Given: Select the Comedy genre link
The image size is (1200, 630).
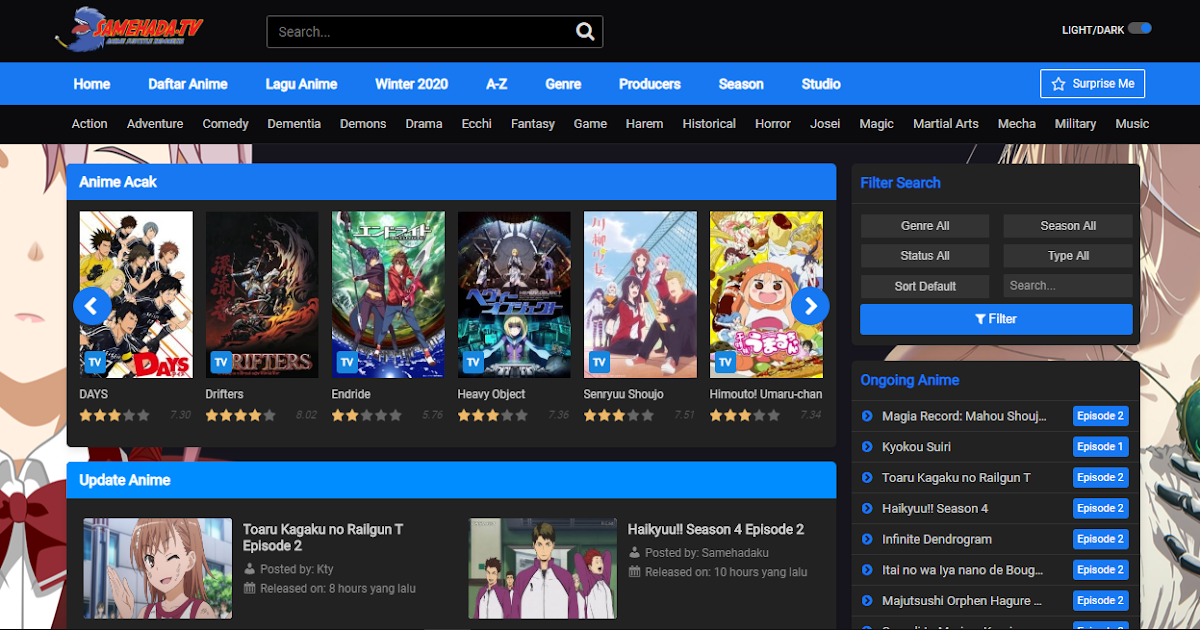Looking at the screenshot, I should coord(225,124).
